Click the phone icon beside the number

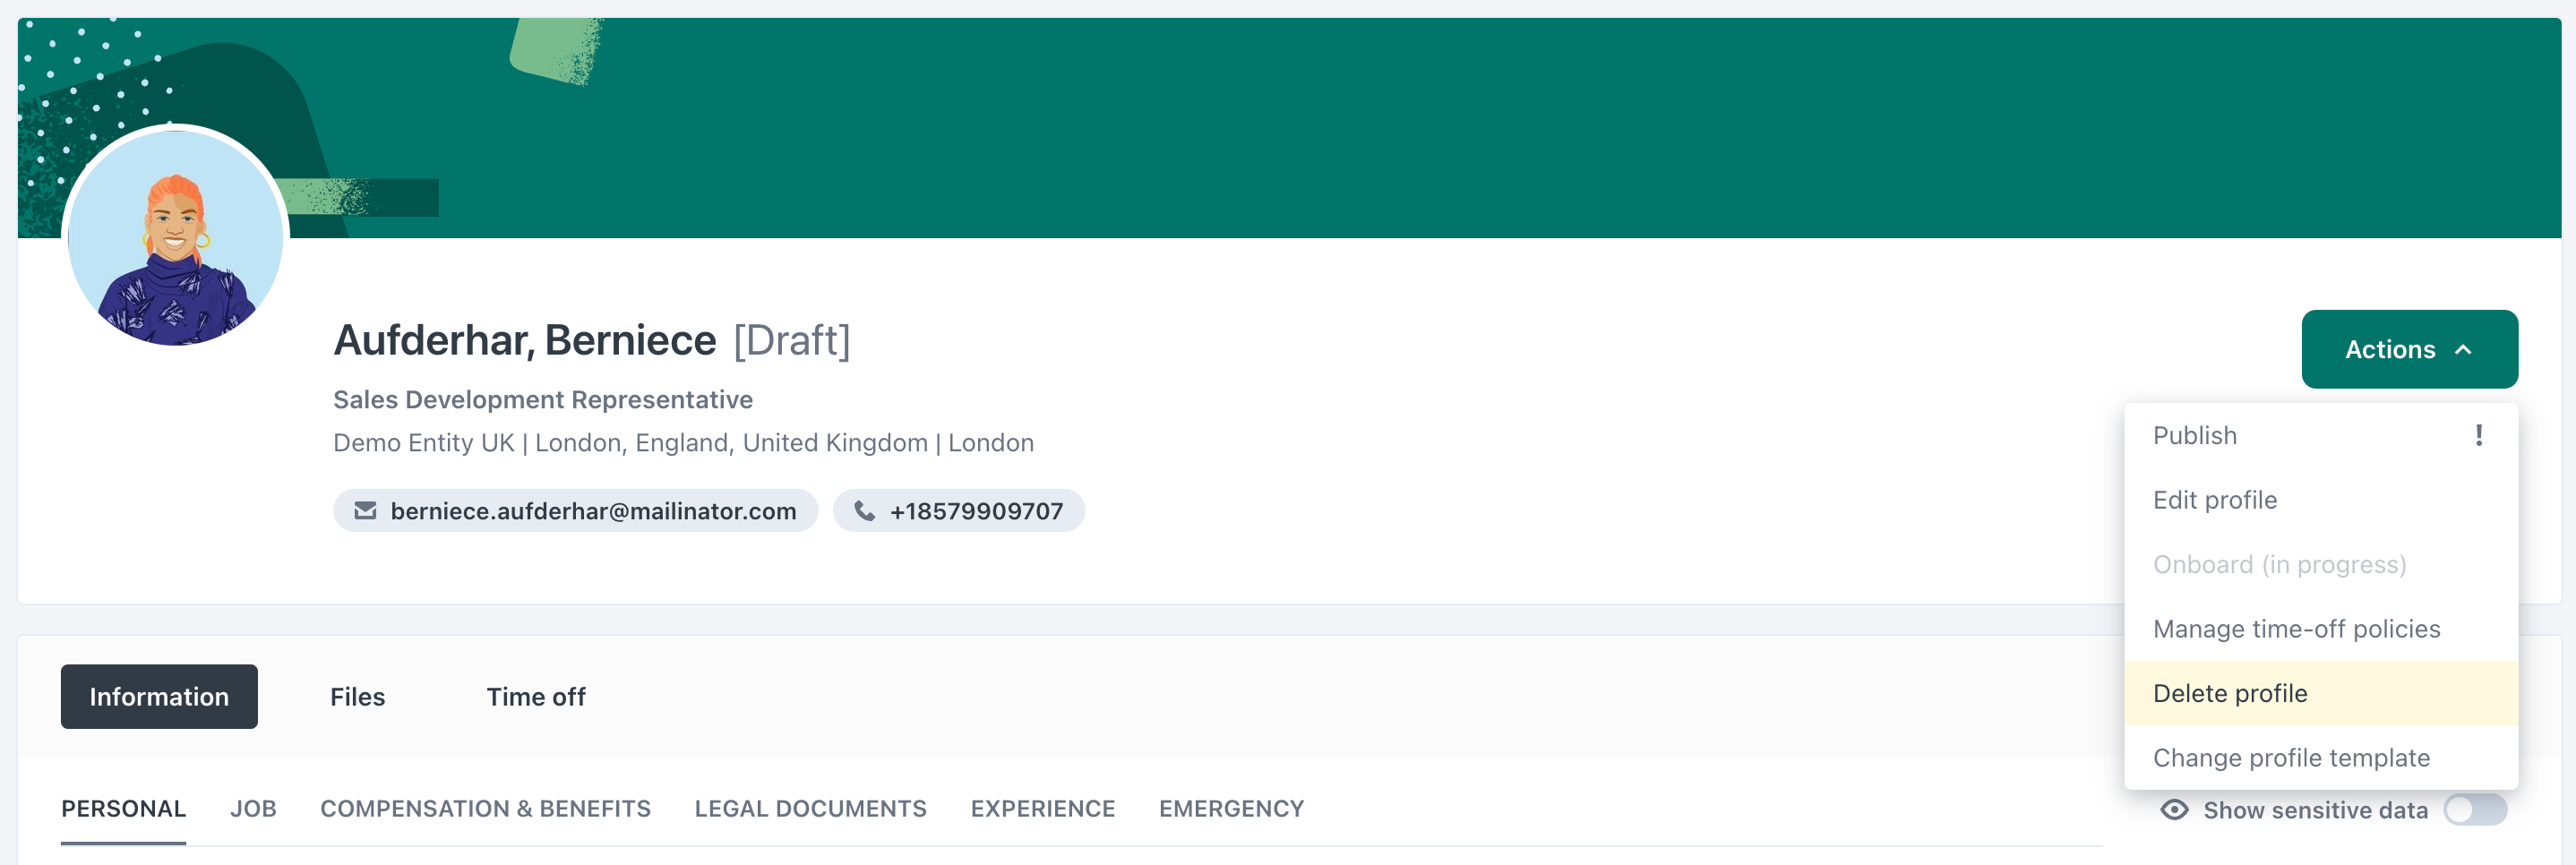pos(864,511)
